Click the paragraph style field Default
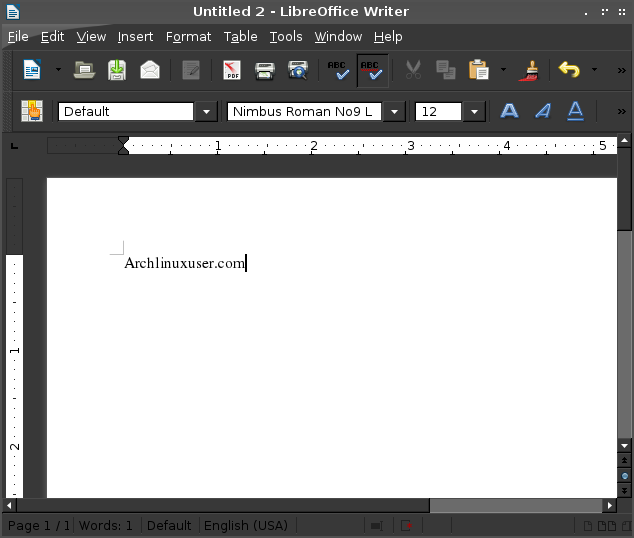Viewport: 634px width, 538px height. click(x=126, y=112)
